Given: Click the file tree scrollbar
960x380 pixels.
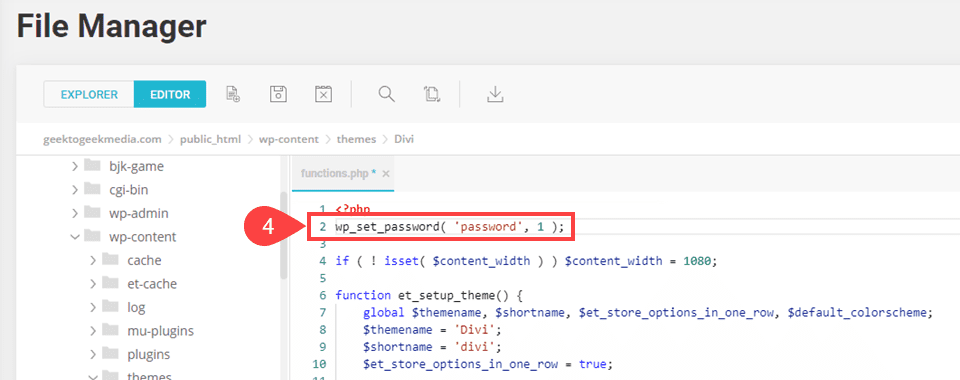Looking at the screenshot, I should pos(283,235).
